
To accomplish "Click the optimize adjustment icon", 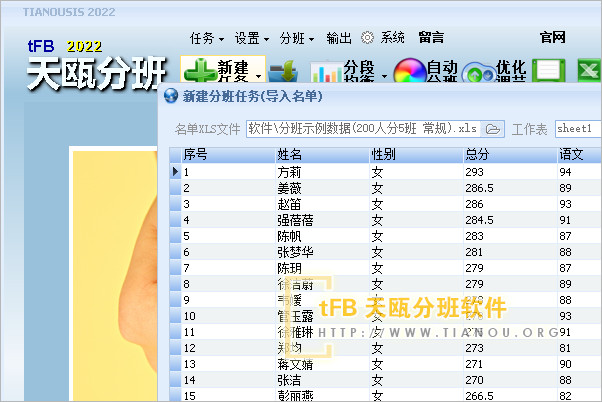I will [x=478, y=74].
